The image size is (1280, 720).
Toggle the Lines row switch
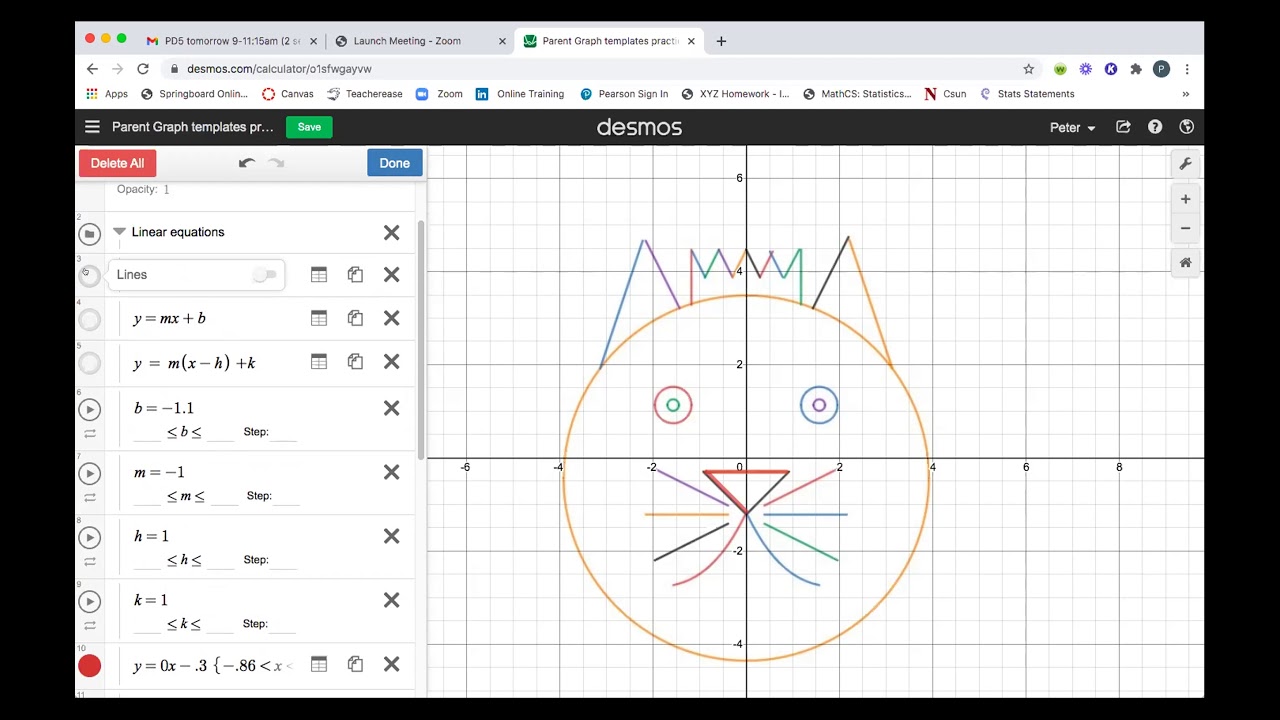tap(264, 274)
